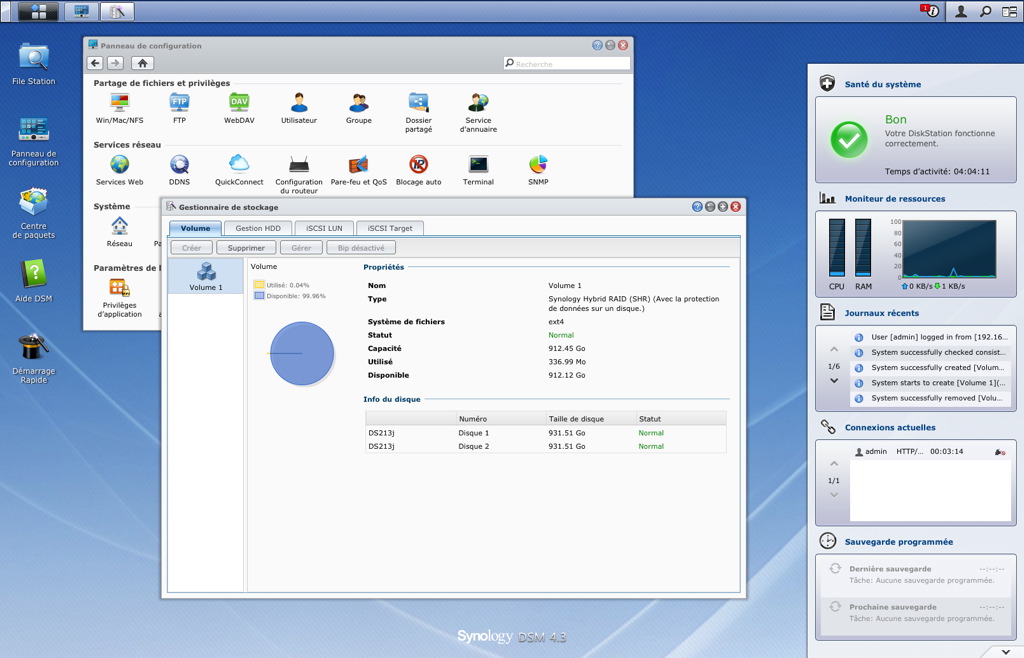Viewport: 1024px width, 658px height.
Task: Open SNMP settings icon
Action: pos(538,170)
